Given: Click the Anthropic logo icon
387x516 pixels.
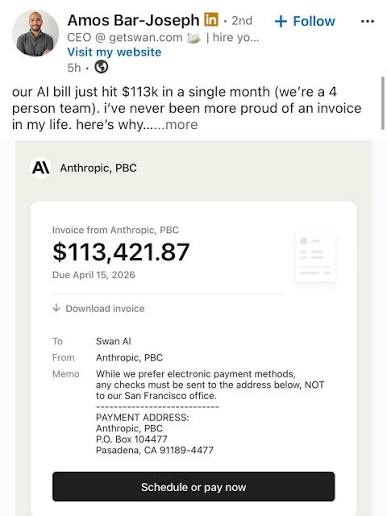Looking at the screenshot, I should pyautogui.click(x=41, y=167).
